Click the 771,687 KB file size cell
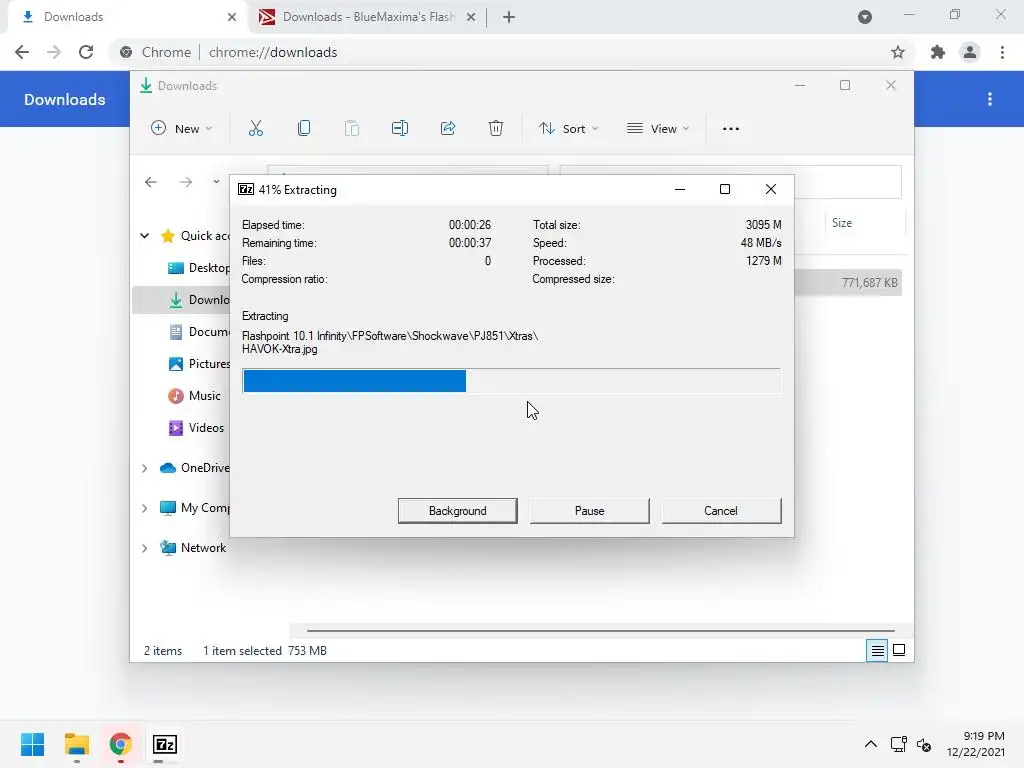The image size is (1024, 768). (869, 283)
